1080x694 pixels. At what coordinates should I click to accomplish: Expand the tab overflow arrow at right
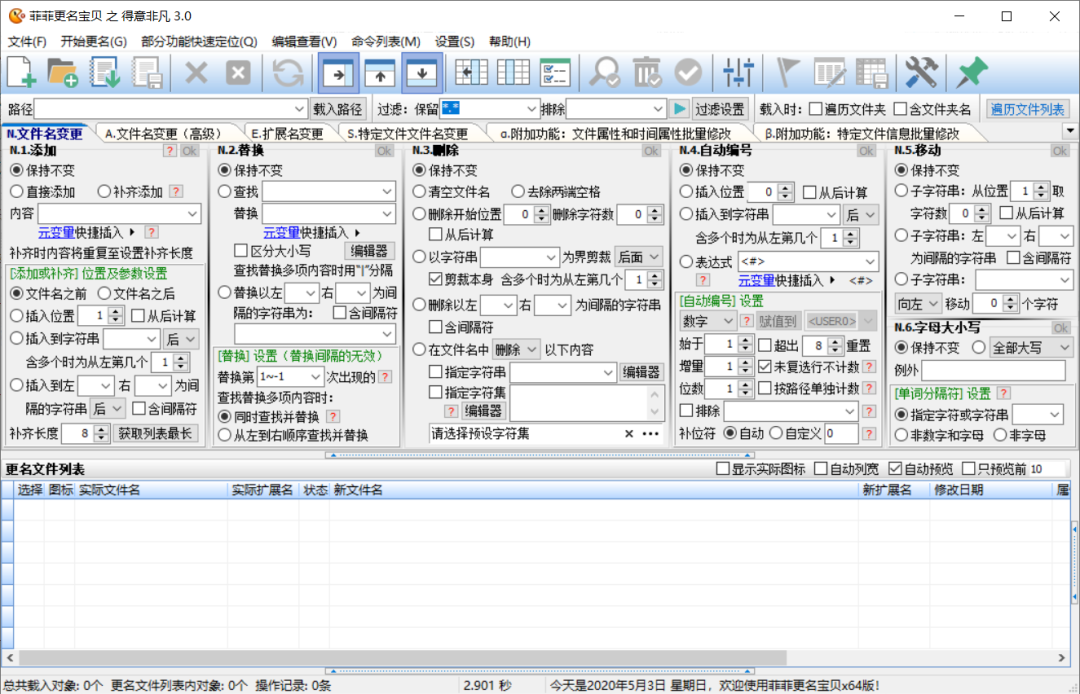(1070, 131)
